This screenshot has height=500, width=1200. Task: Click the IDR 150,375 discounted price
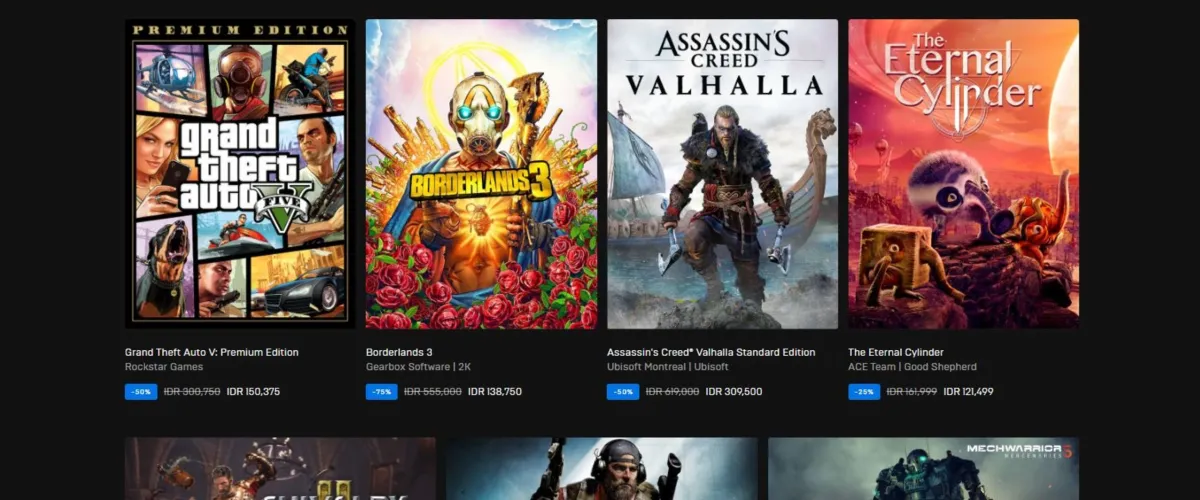pyautogui.click(x=254, y=392)
